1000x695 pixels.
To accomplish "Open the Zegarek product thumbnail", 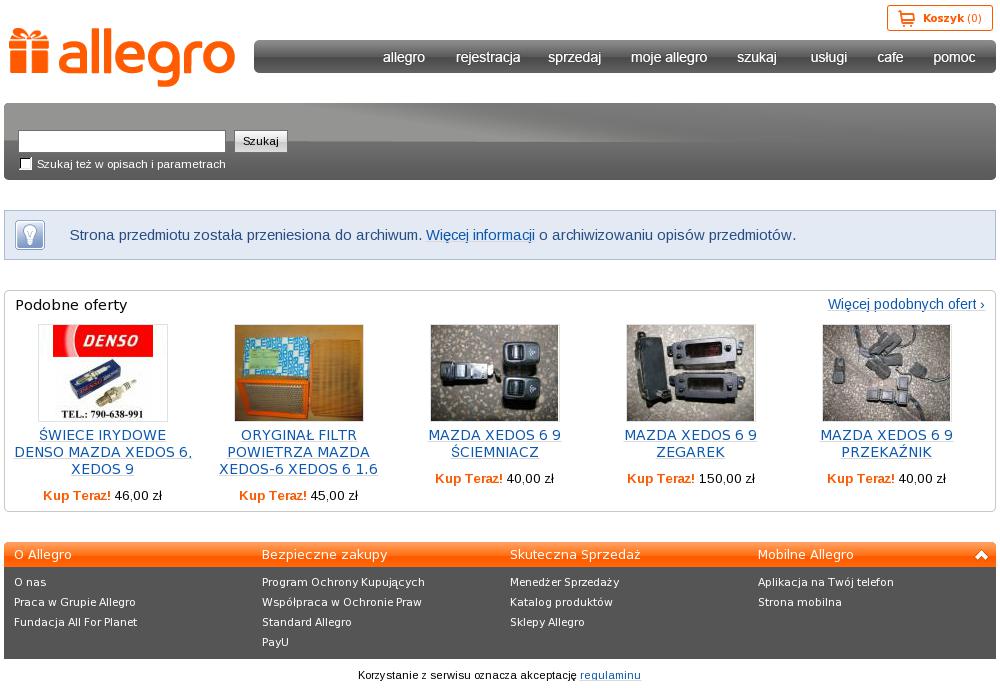I will point(691,373).
